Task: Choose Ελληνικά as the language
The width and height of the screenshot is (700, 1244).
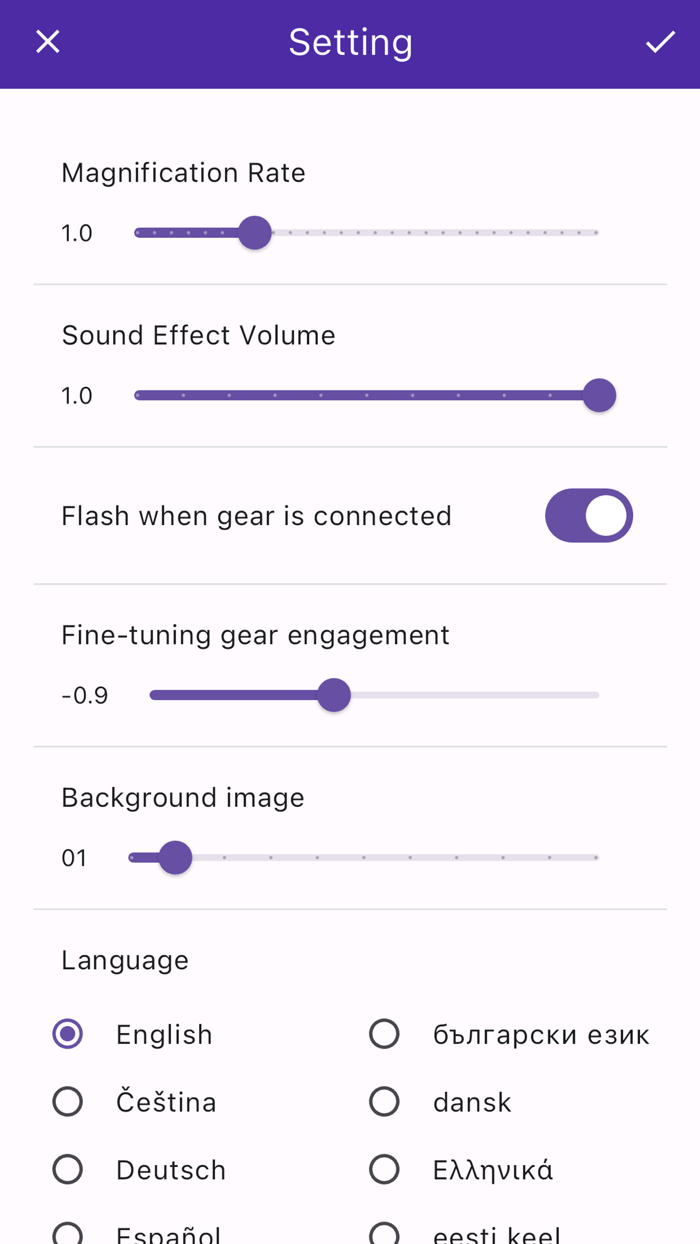Action: click(x=384, y=1168)
